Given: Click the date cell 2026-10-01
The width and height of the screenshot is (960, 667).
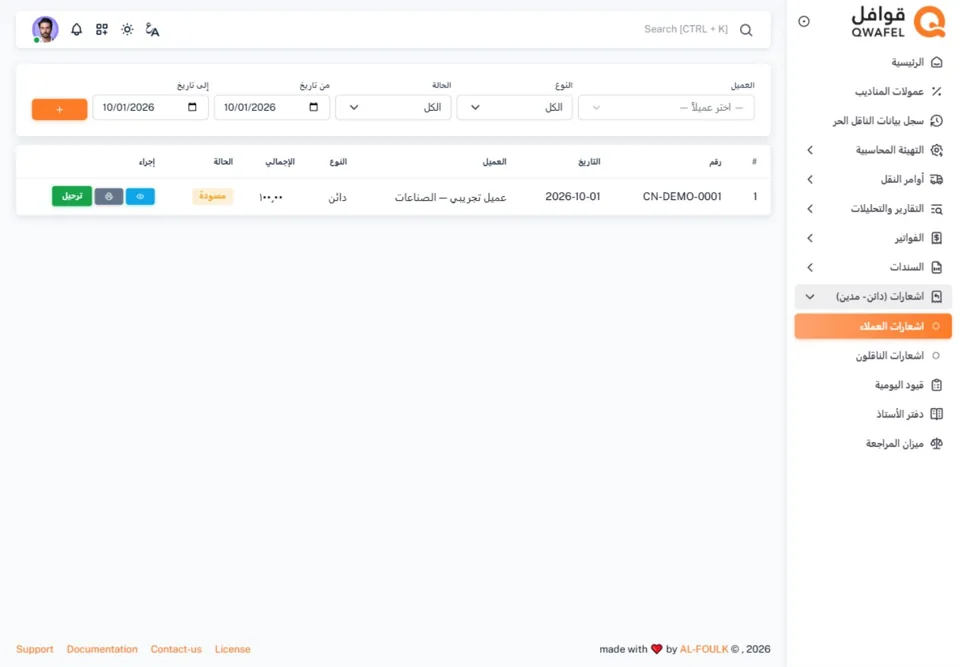Looking at the screenshot, I should [x=573, y=197].
